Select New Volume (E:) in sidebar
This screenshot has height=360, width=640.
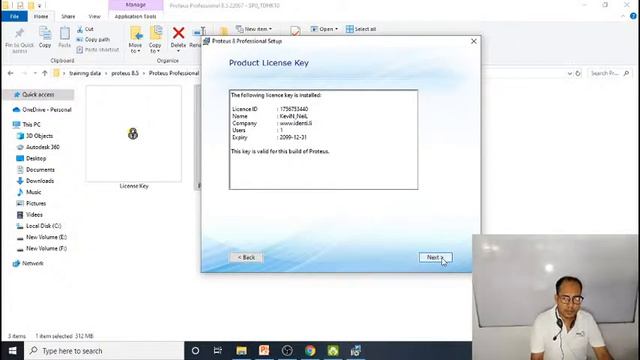point(42,237)
